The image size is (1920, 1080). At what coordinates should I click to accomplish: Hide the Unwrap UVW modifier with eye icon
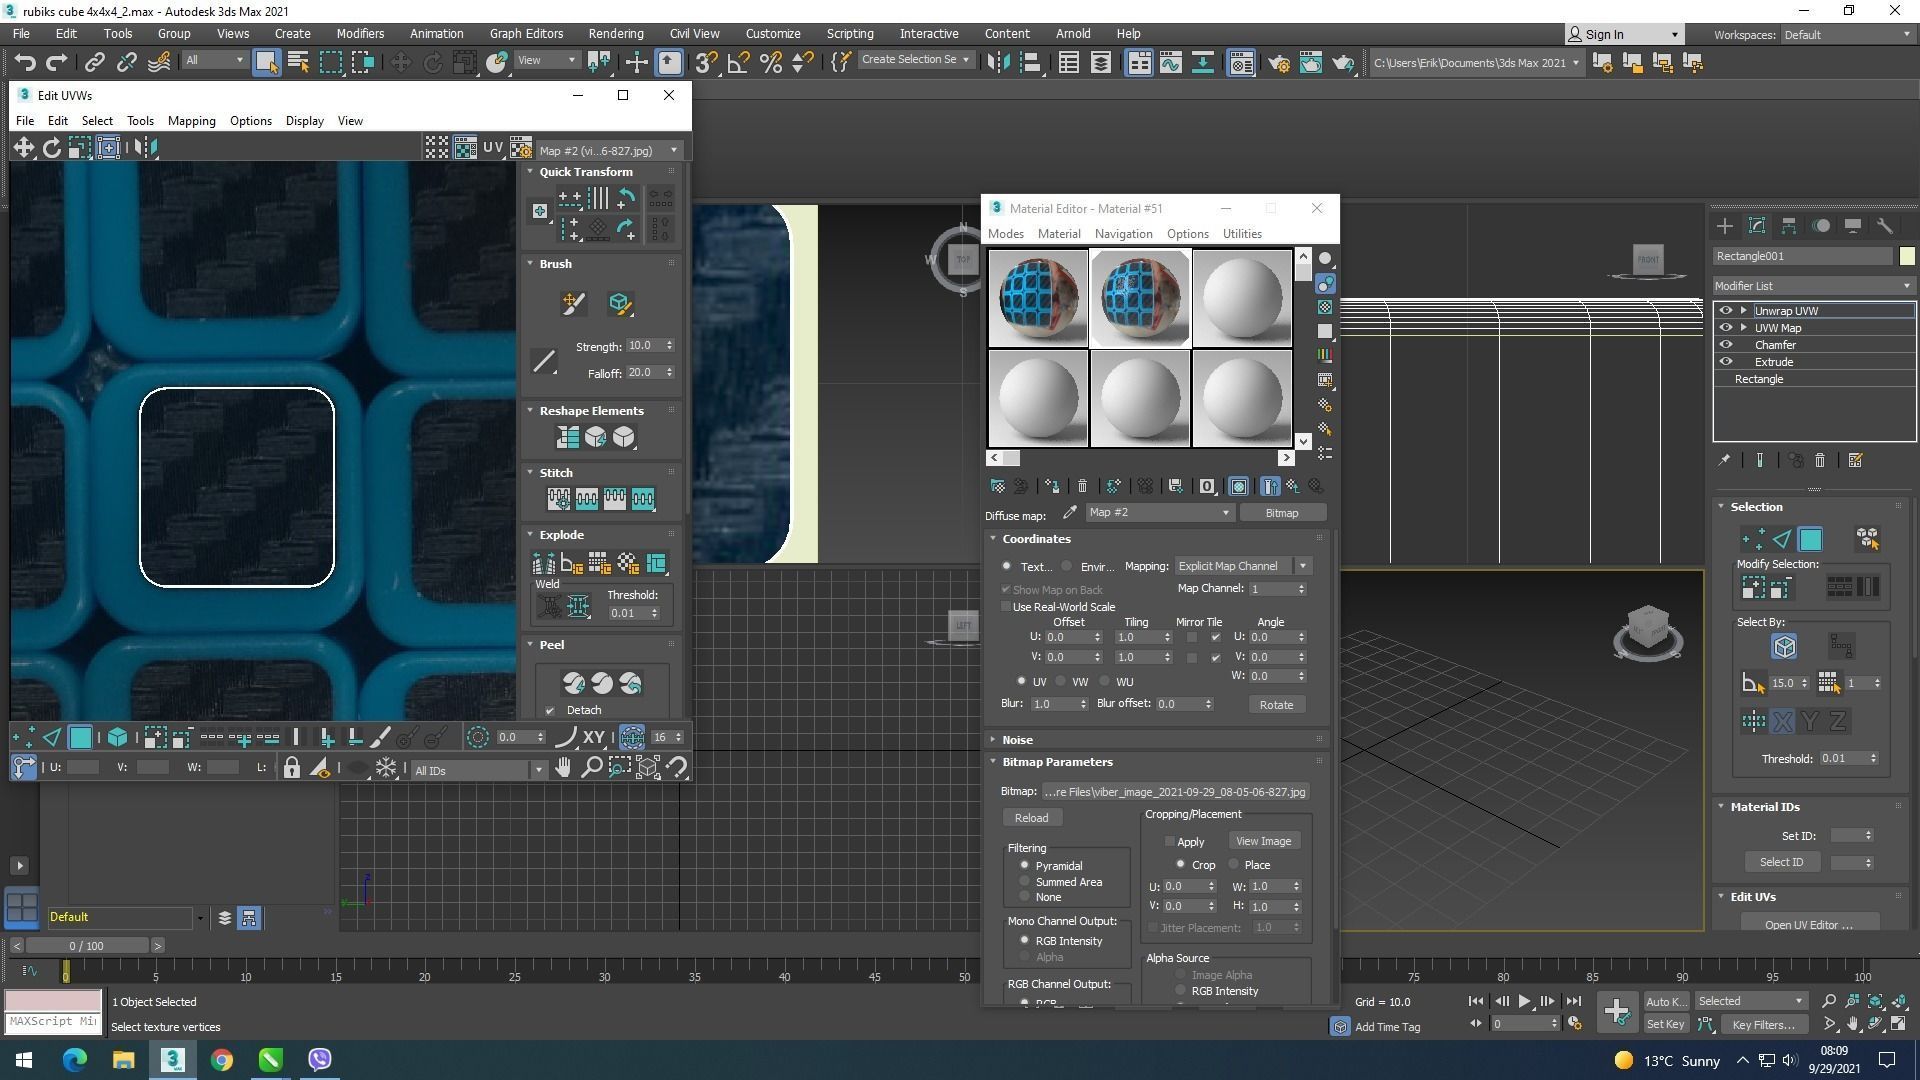click(x=1725, y=311)
